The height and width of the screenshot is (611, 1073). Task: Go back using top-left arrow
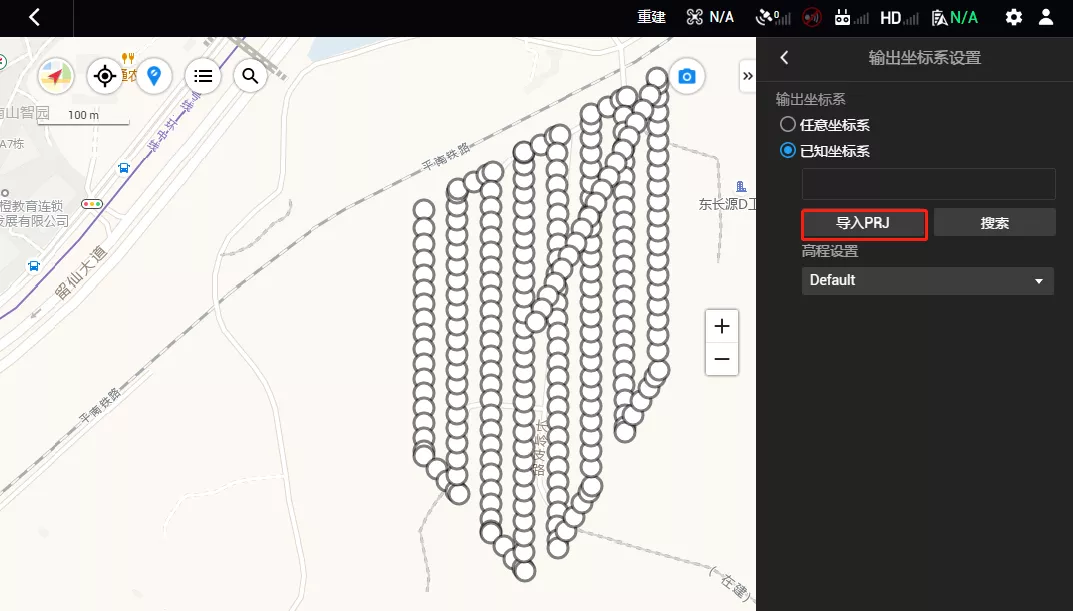click(x=34, y=17)
